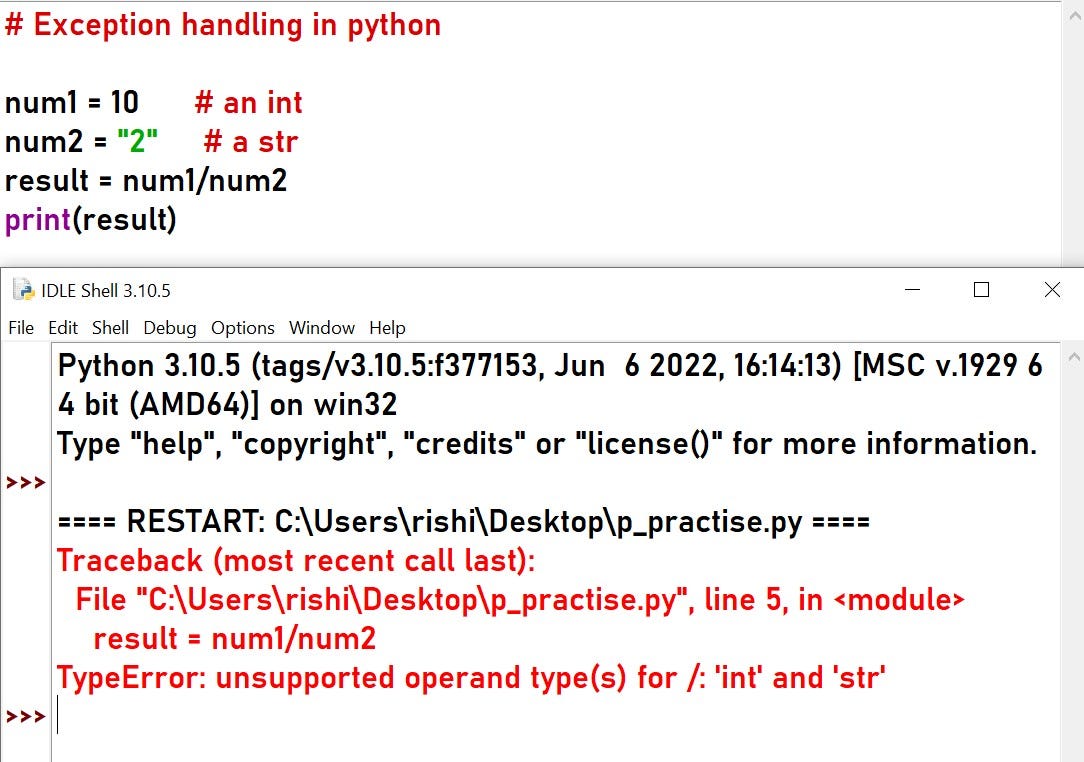Select the TypeError message line
Viewport: 1084px width, 762px height.
(x=470, y=677)
